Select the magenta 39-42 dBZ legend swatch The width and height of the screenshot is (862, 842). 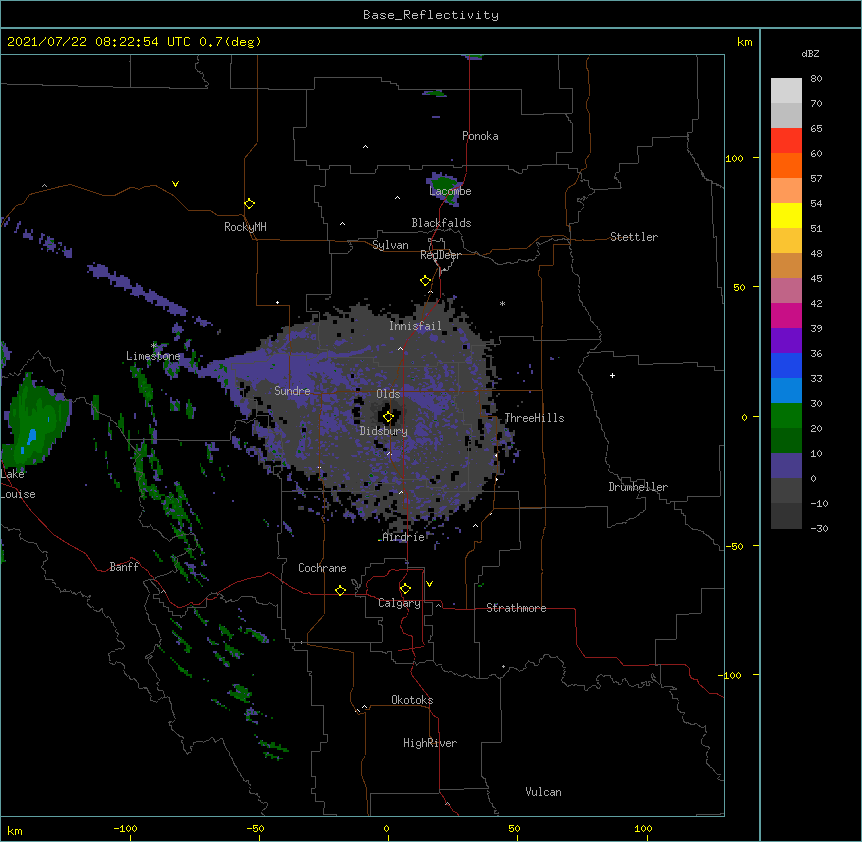pos(786,315)
